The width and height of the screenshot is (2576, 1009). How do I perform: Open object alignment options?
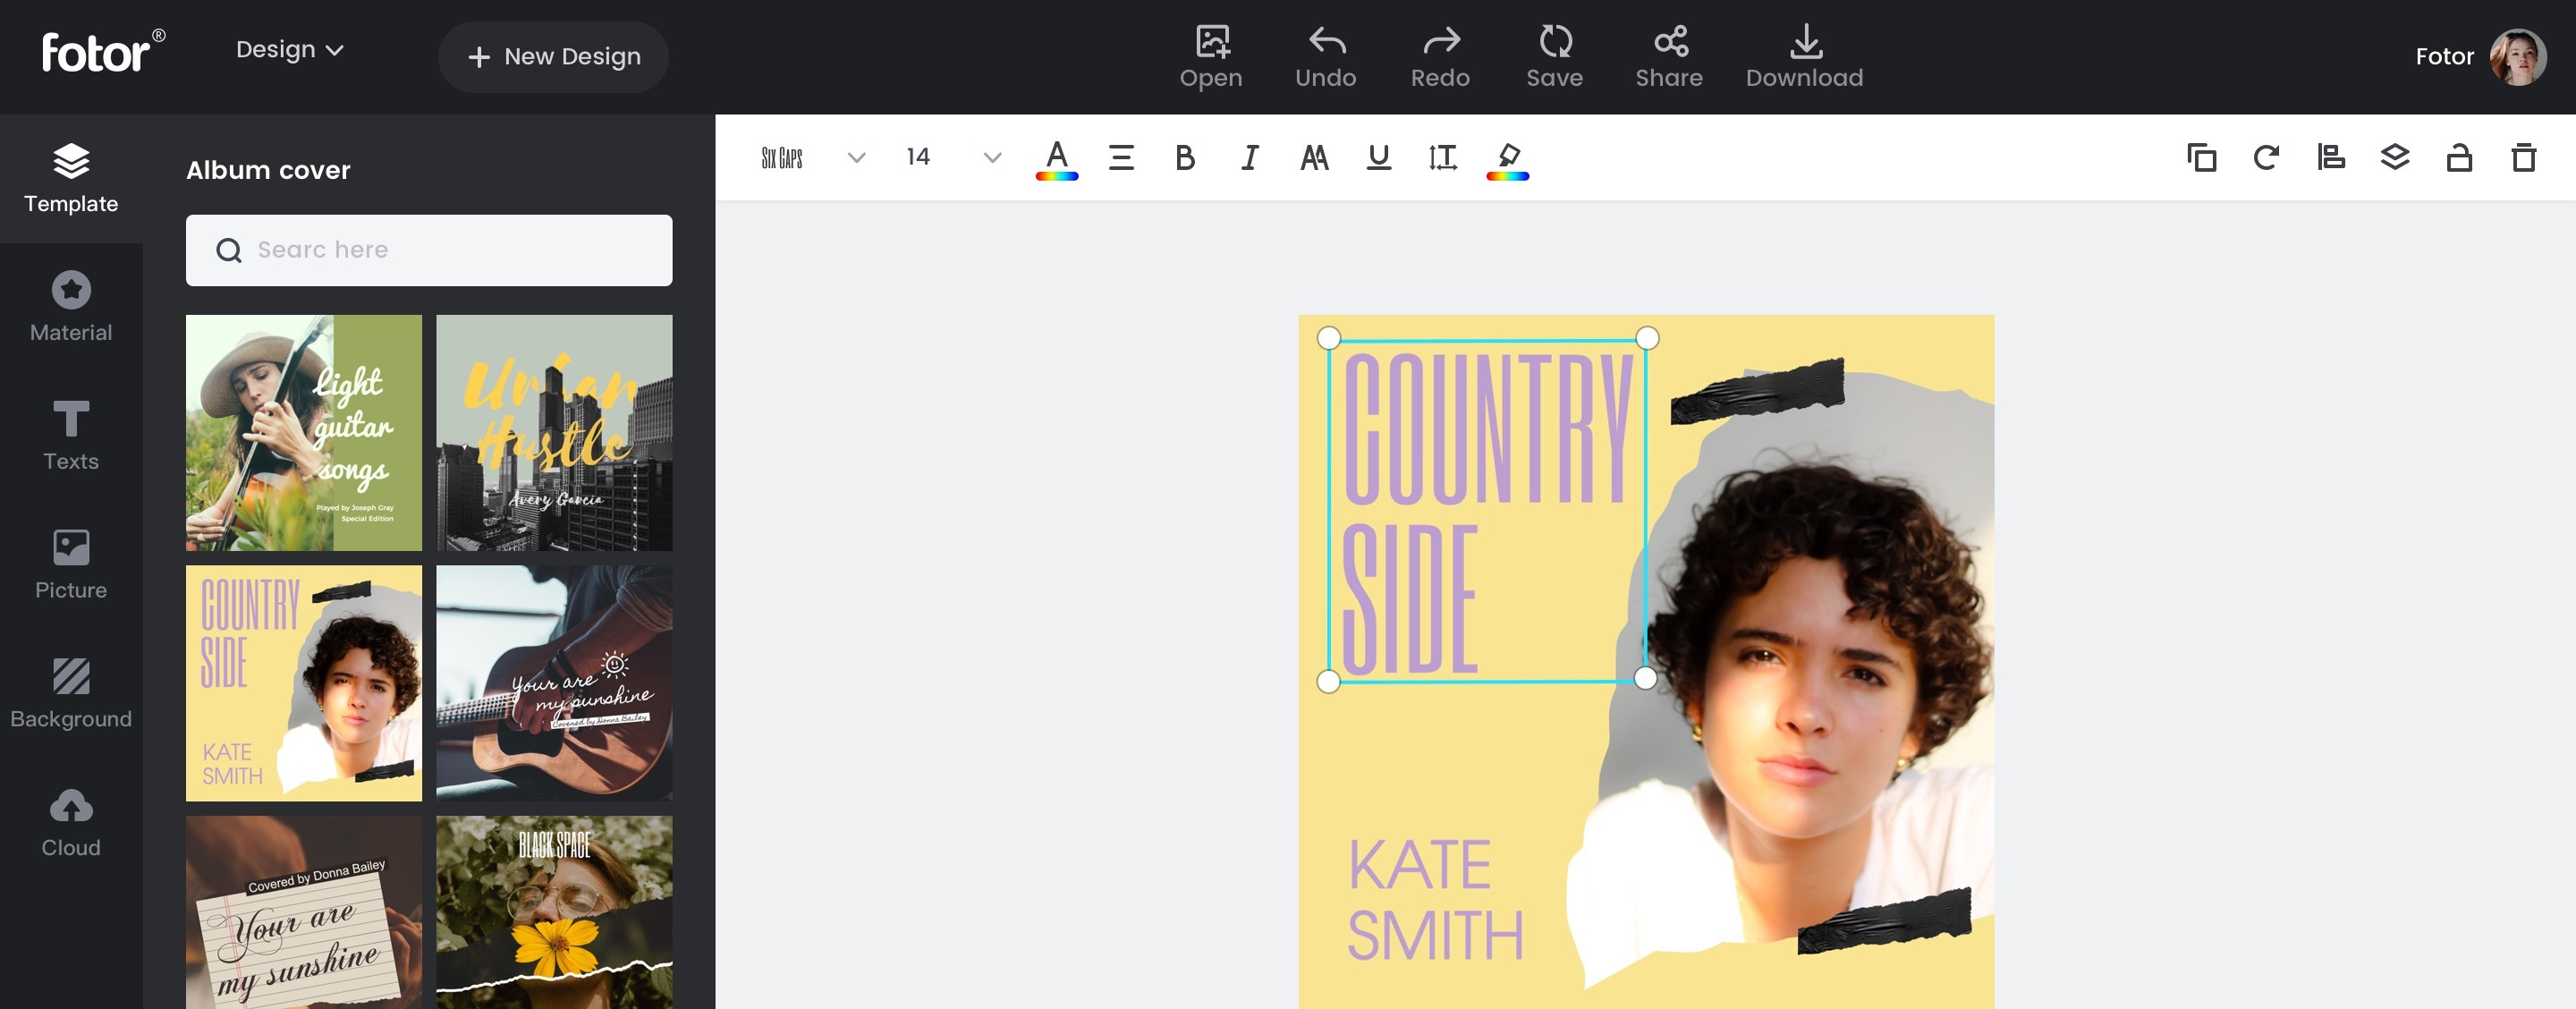[2330, 158]
